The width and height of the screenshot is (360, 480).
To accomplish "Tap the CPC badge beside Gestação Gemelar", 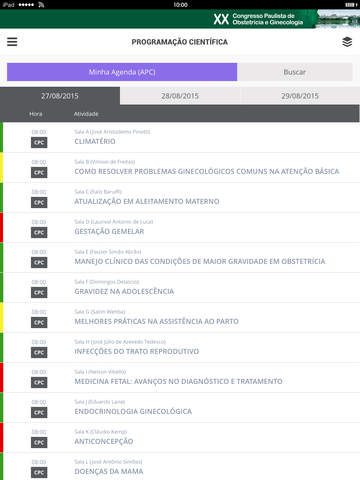I will click(39, 232).
